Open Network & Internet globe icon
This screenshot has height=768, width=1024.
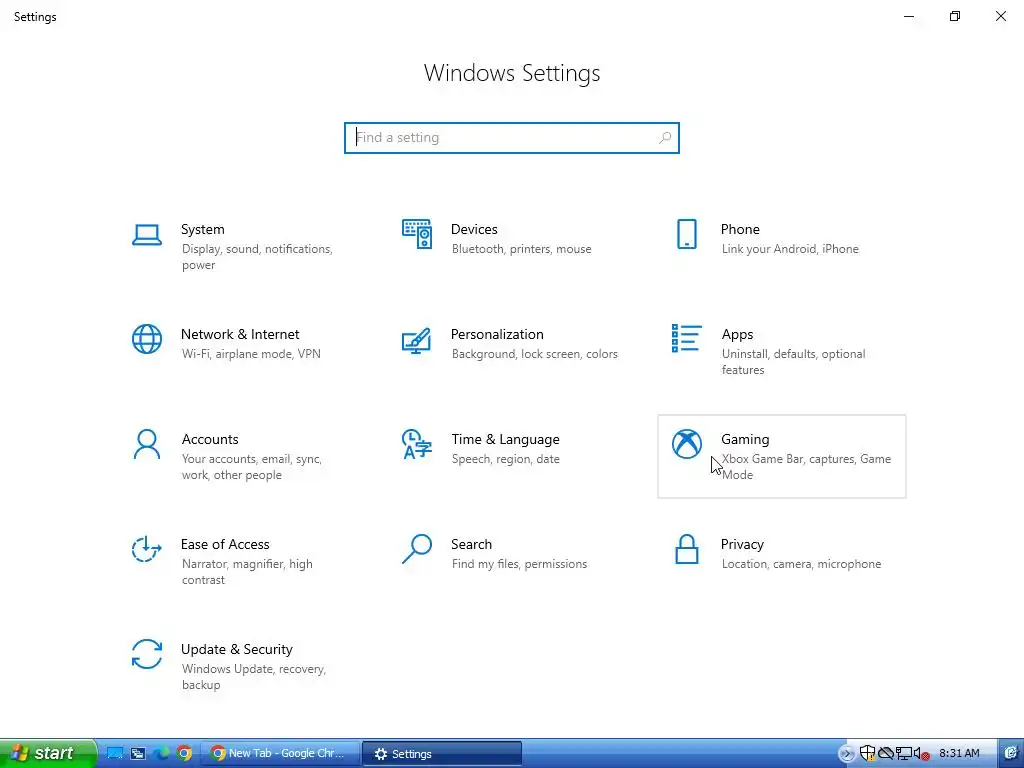point(147,339)
